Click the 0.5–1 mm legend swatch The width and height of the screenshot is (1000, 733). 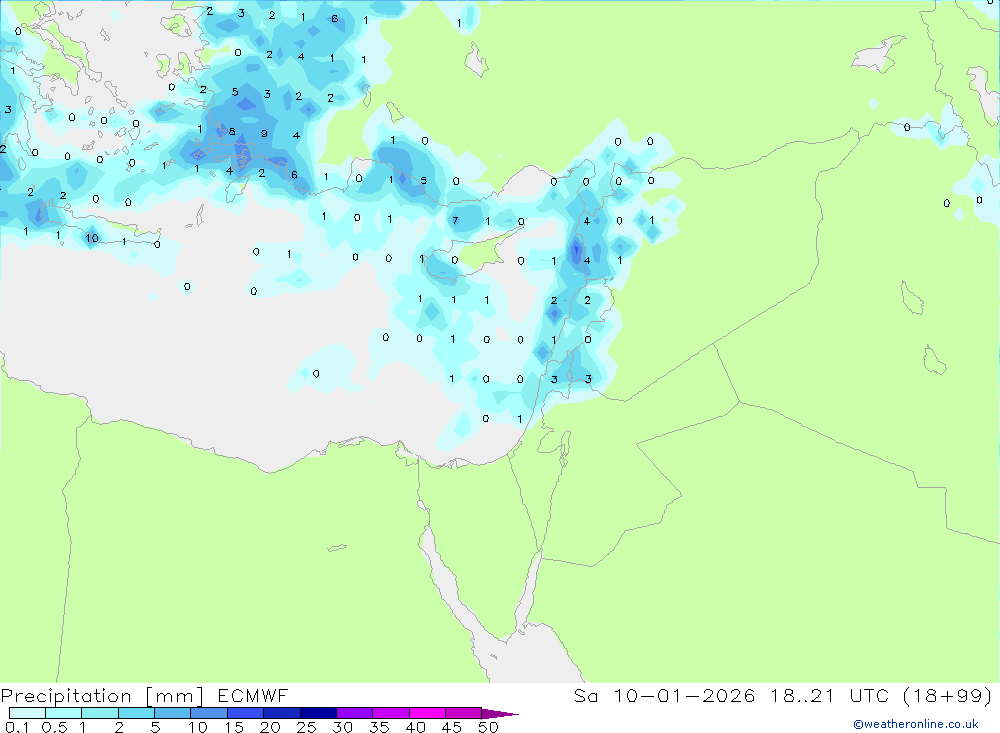pos(64,713)
